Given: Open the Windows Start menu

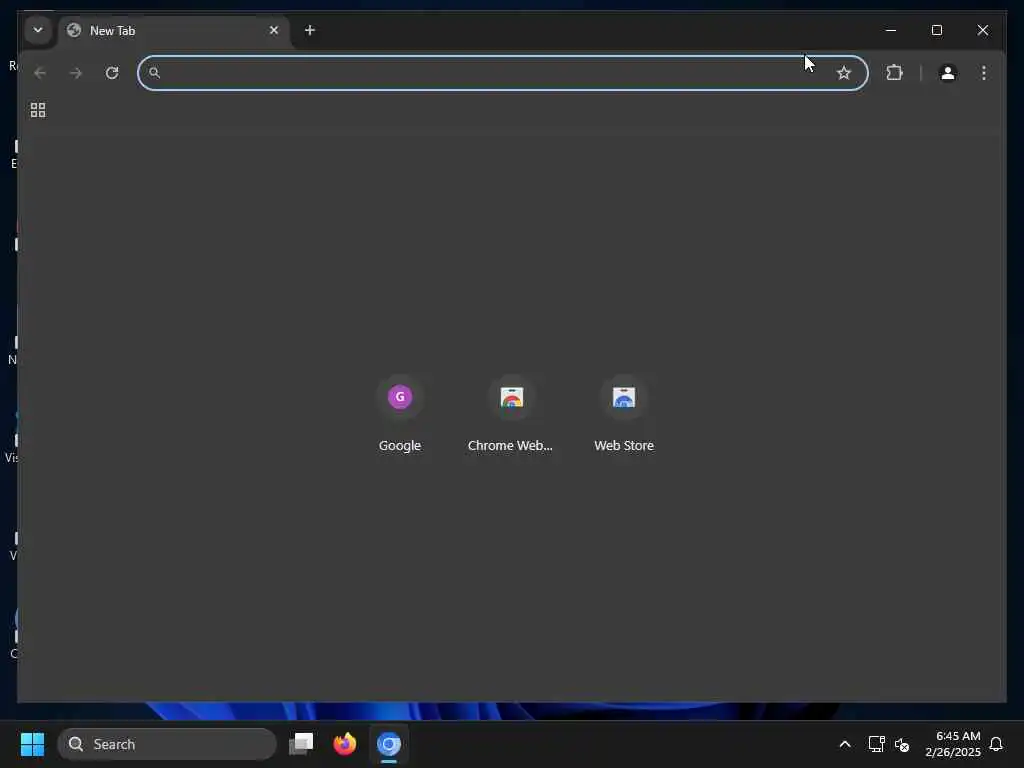Looking at the screenshot, I should tap(32, 744).
